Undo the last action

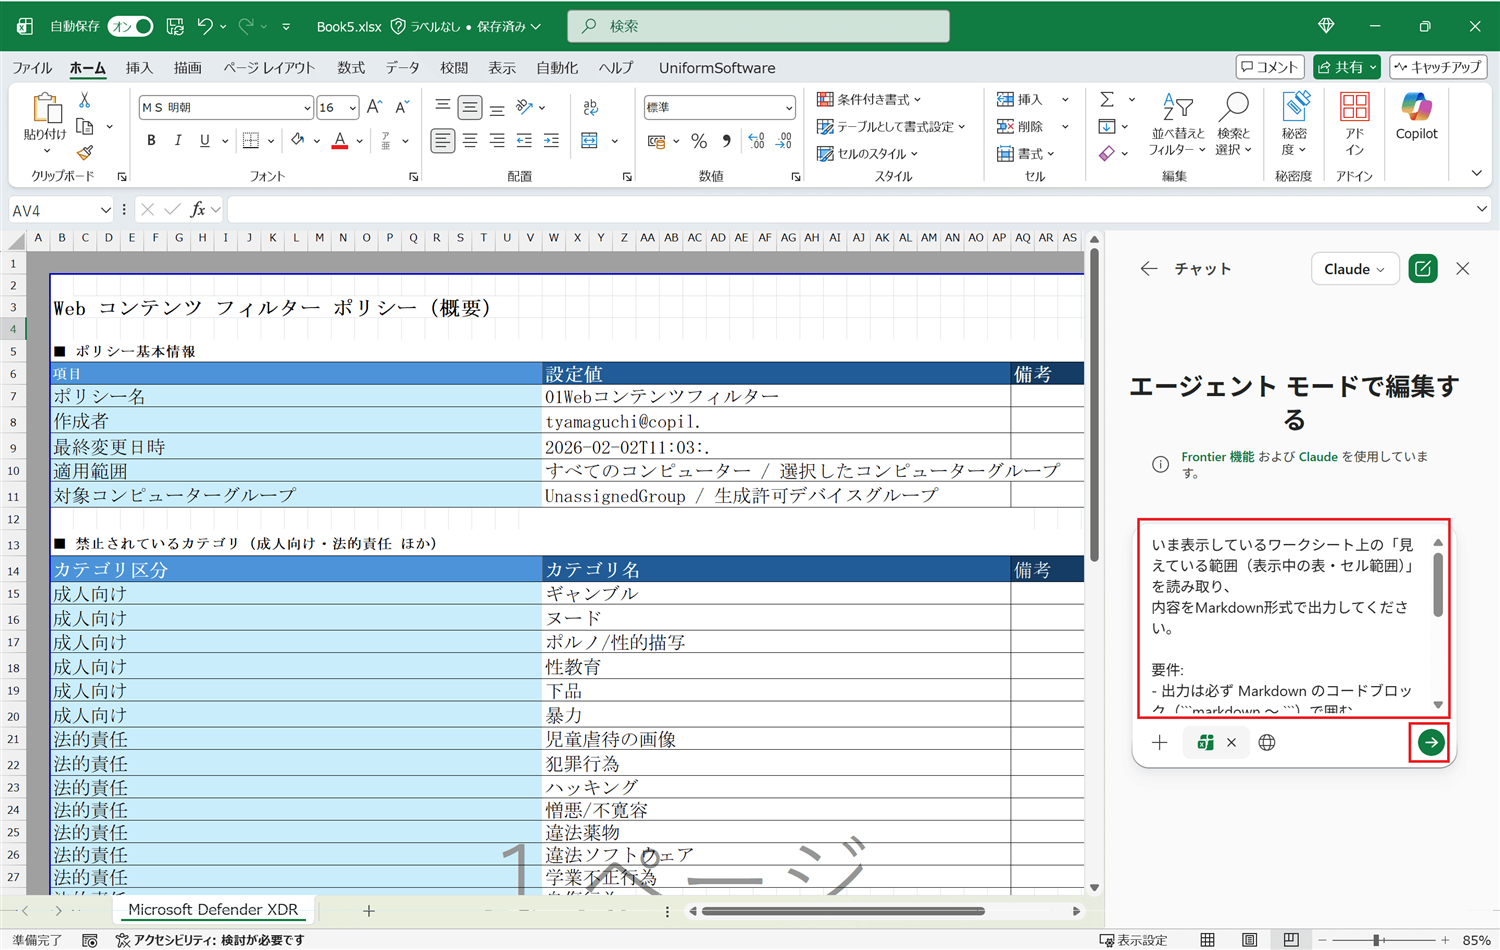[205, 26]
